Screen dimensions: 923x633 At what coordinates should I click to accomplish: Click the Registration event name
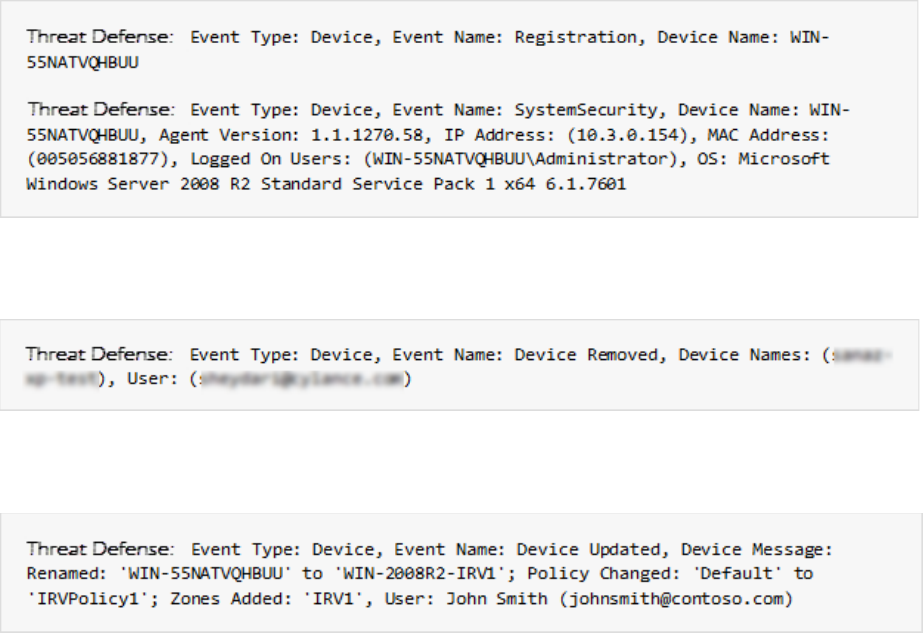(x=575, y=38)
